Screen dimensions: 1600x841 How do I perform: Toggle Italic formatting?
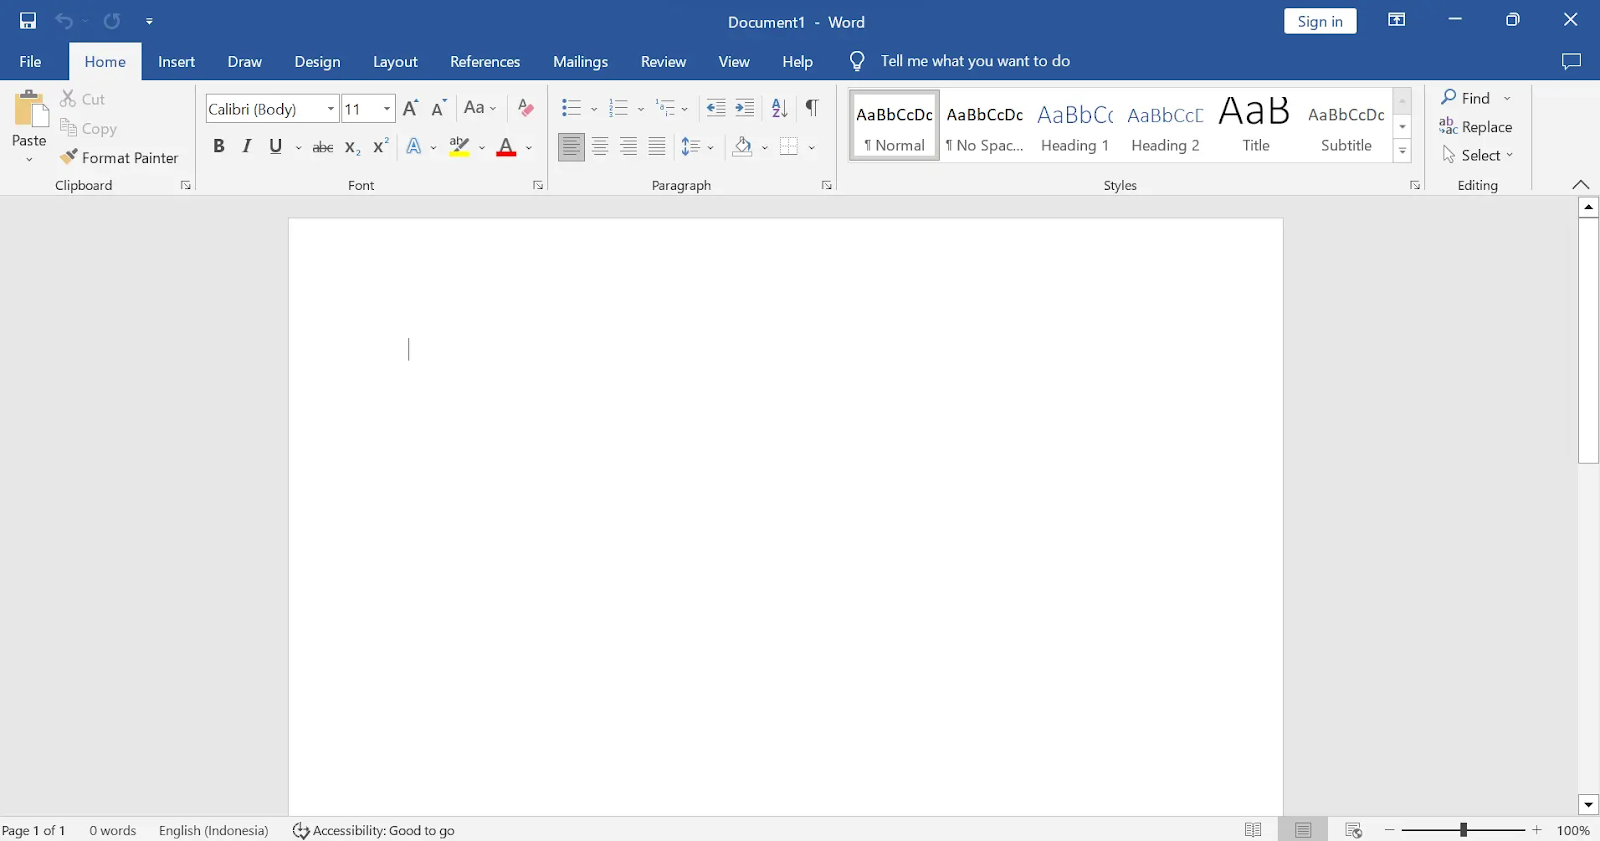247,147
